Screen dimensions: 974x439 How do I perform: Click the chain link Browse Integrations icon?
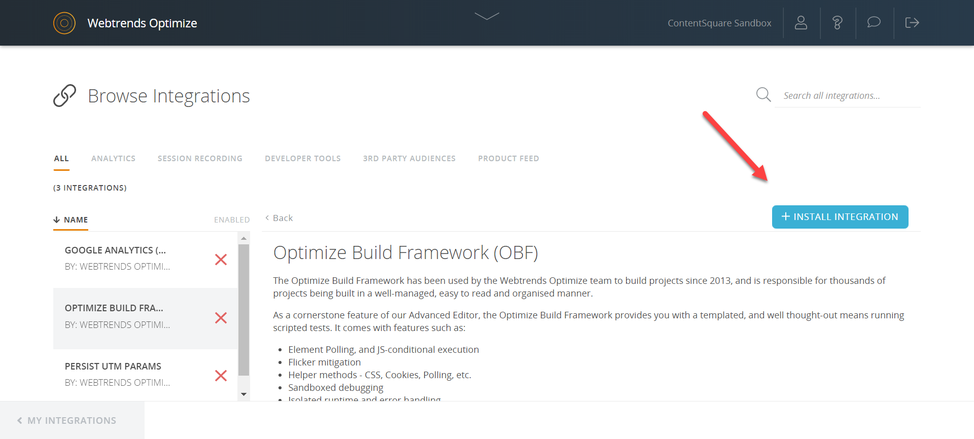(x=65, y=96)
